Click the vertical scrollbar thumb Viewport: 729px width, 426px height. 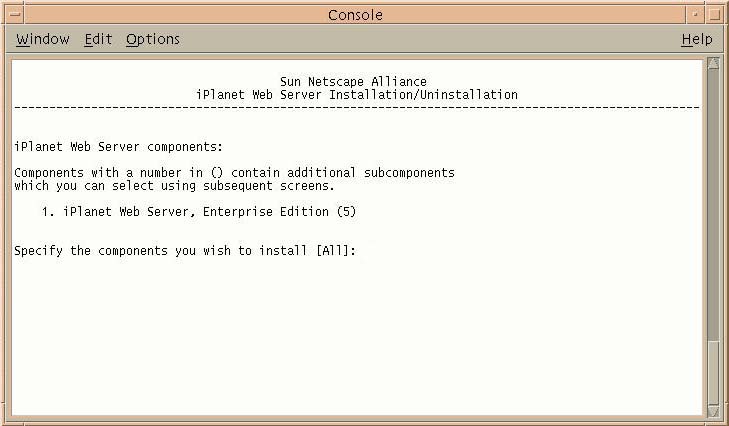click(713, 373)
